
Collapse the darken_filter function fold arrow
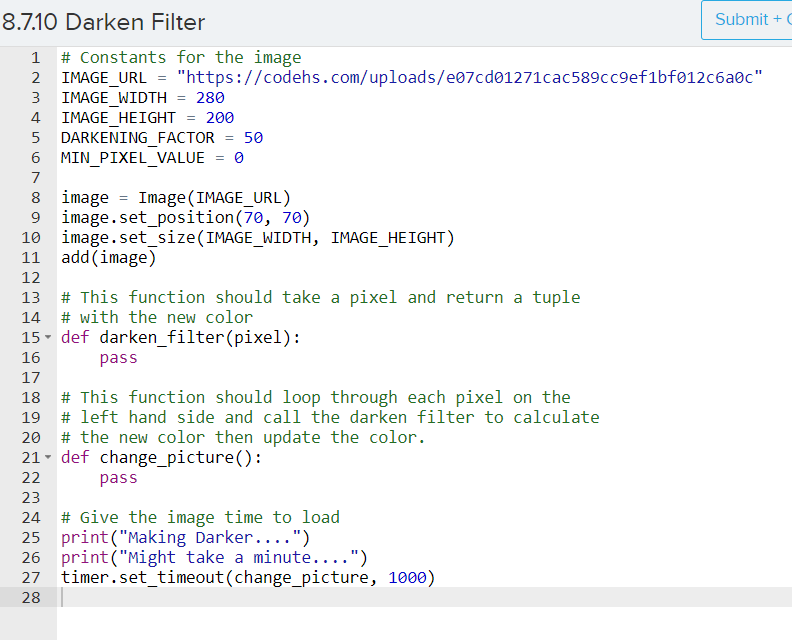point(48,337)
